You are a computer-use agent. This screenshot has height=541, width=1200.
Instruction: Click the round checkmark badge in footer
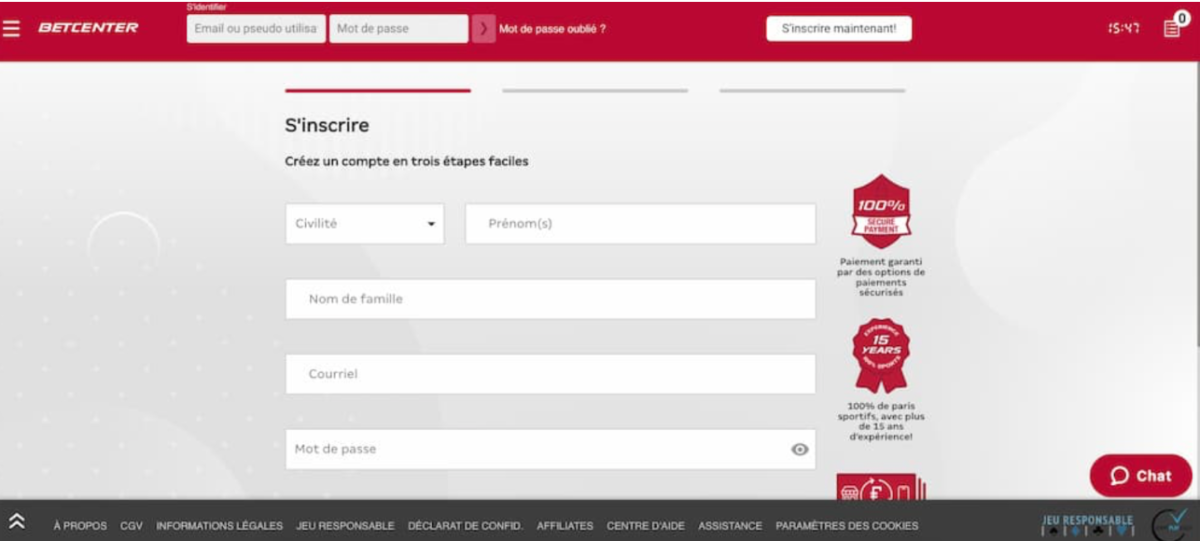pos(1172,523)
